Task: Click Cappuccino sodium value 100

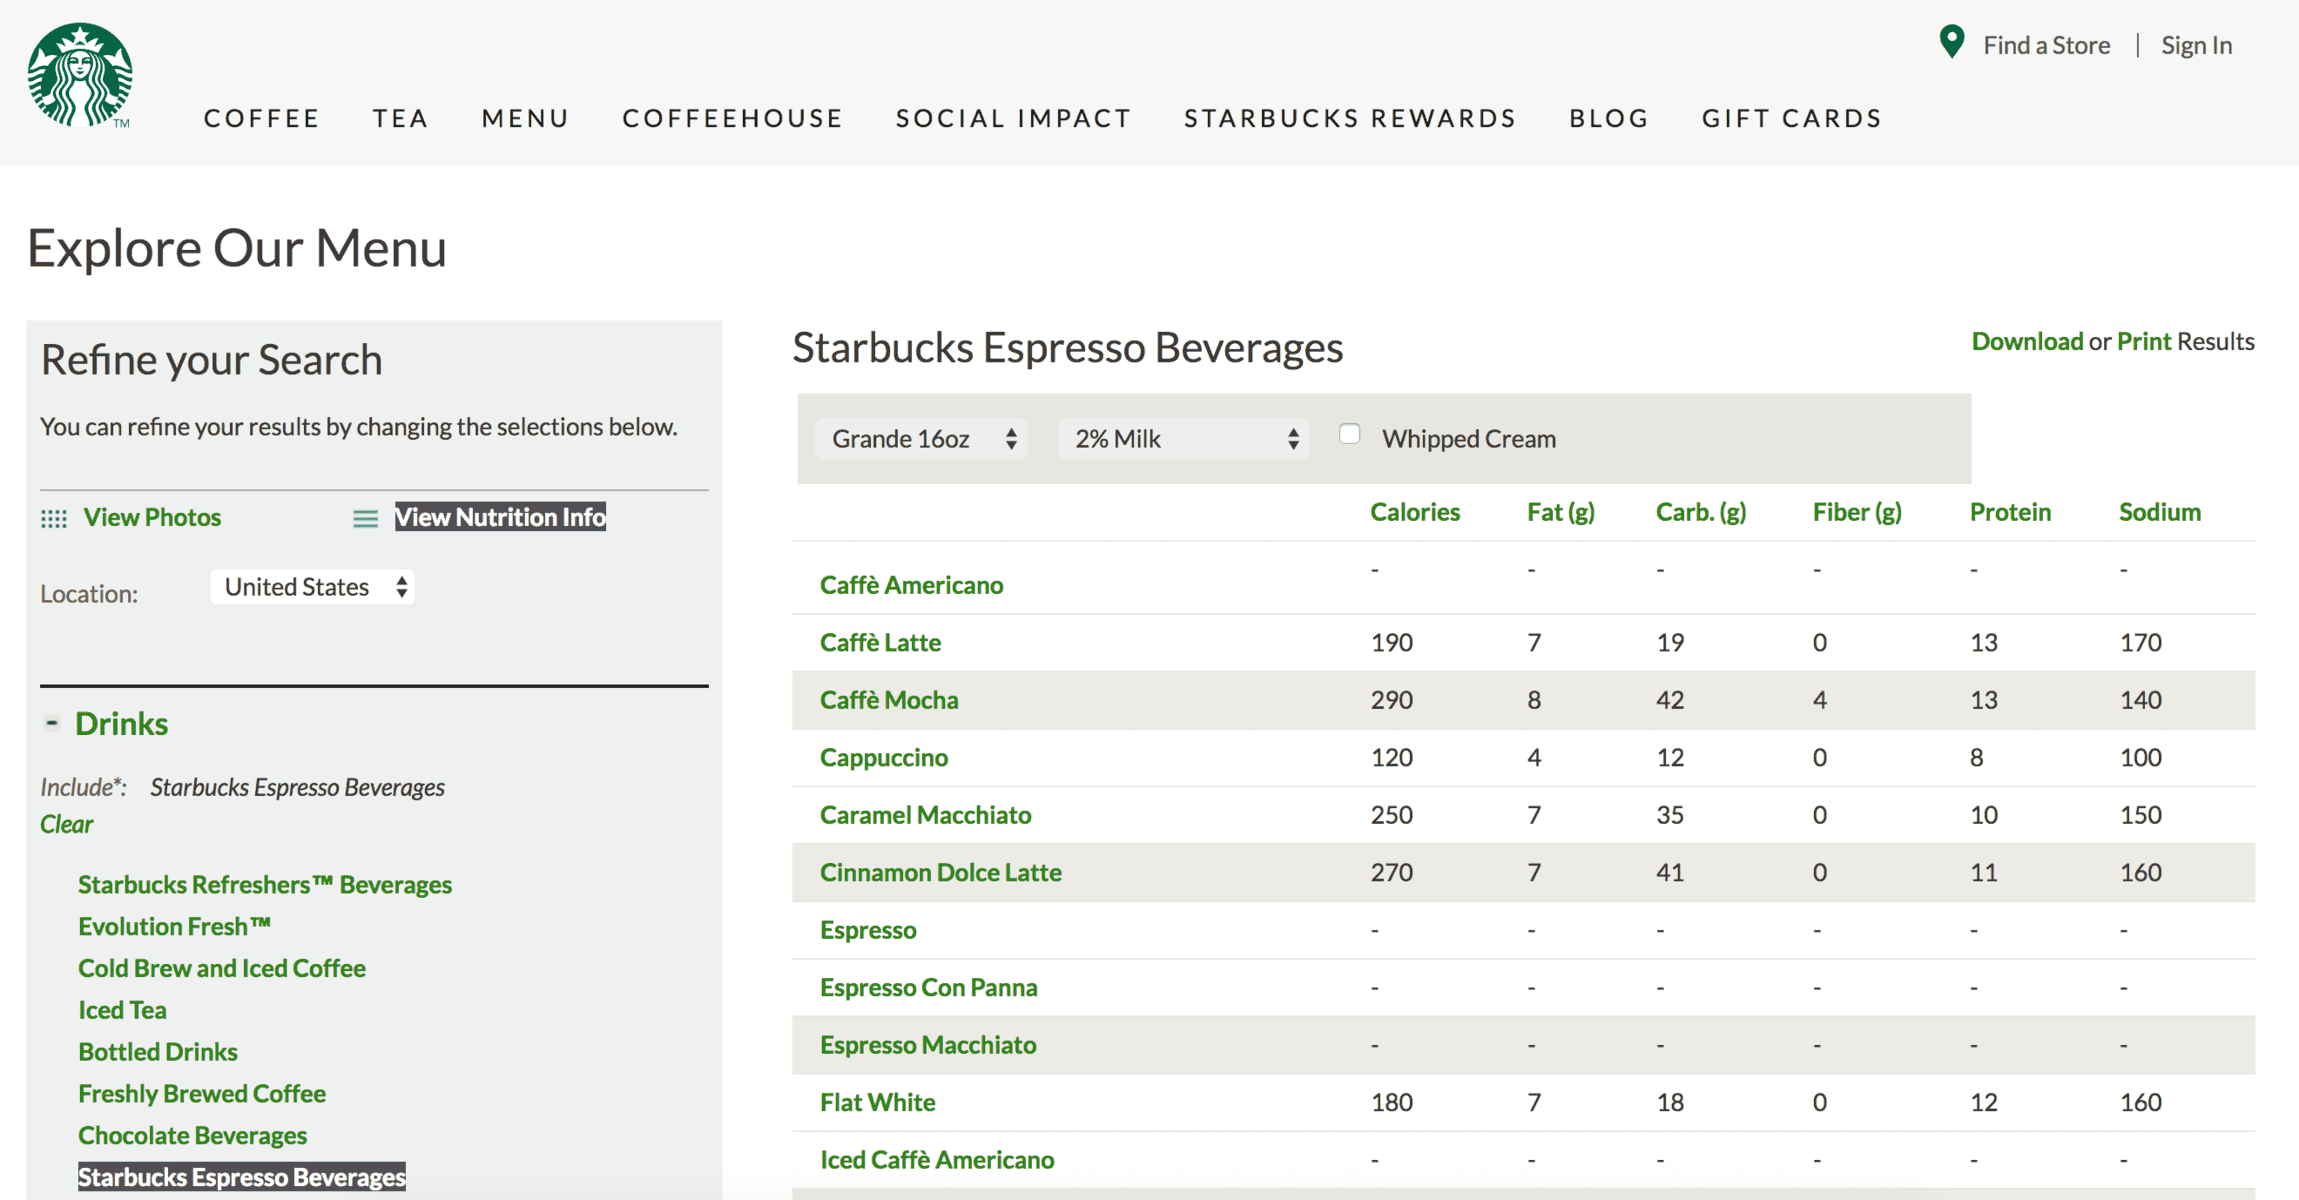Action: 2141,758
